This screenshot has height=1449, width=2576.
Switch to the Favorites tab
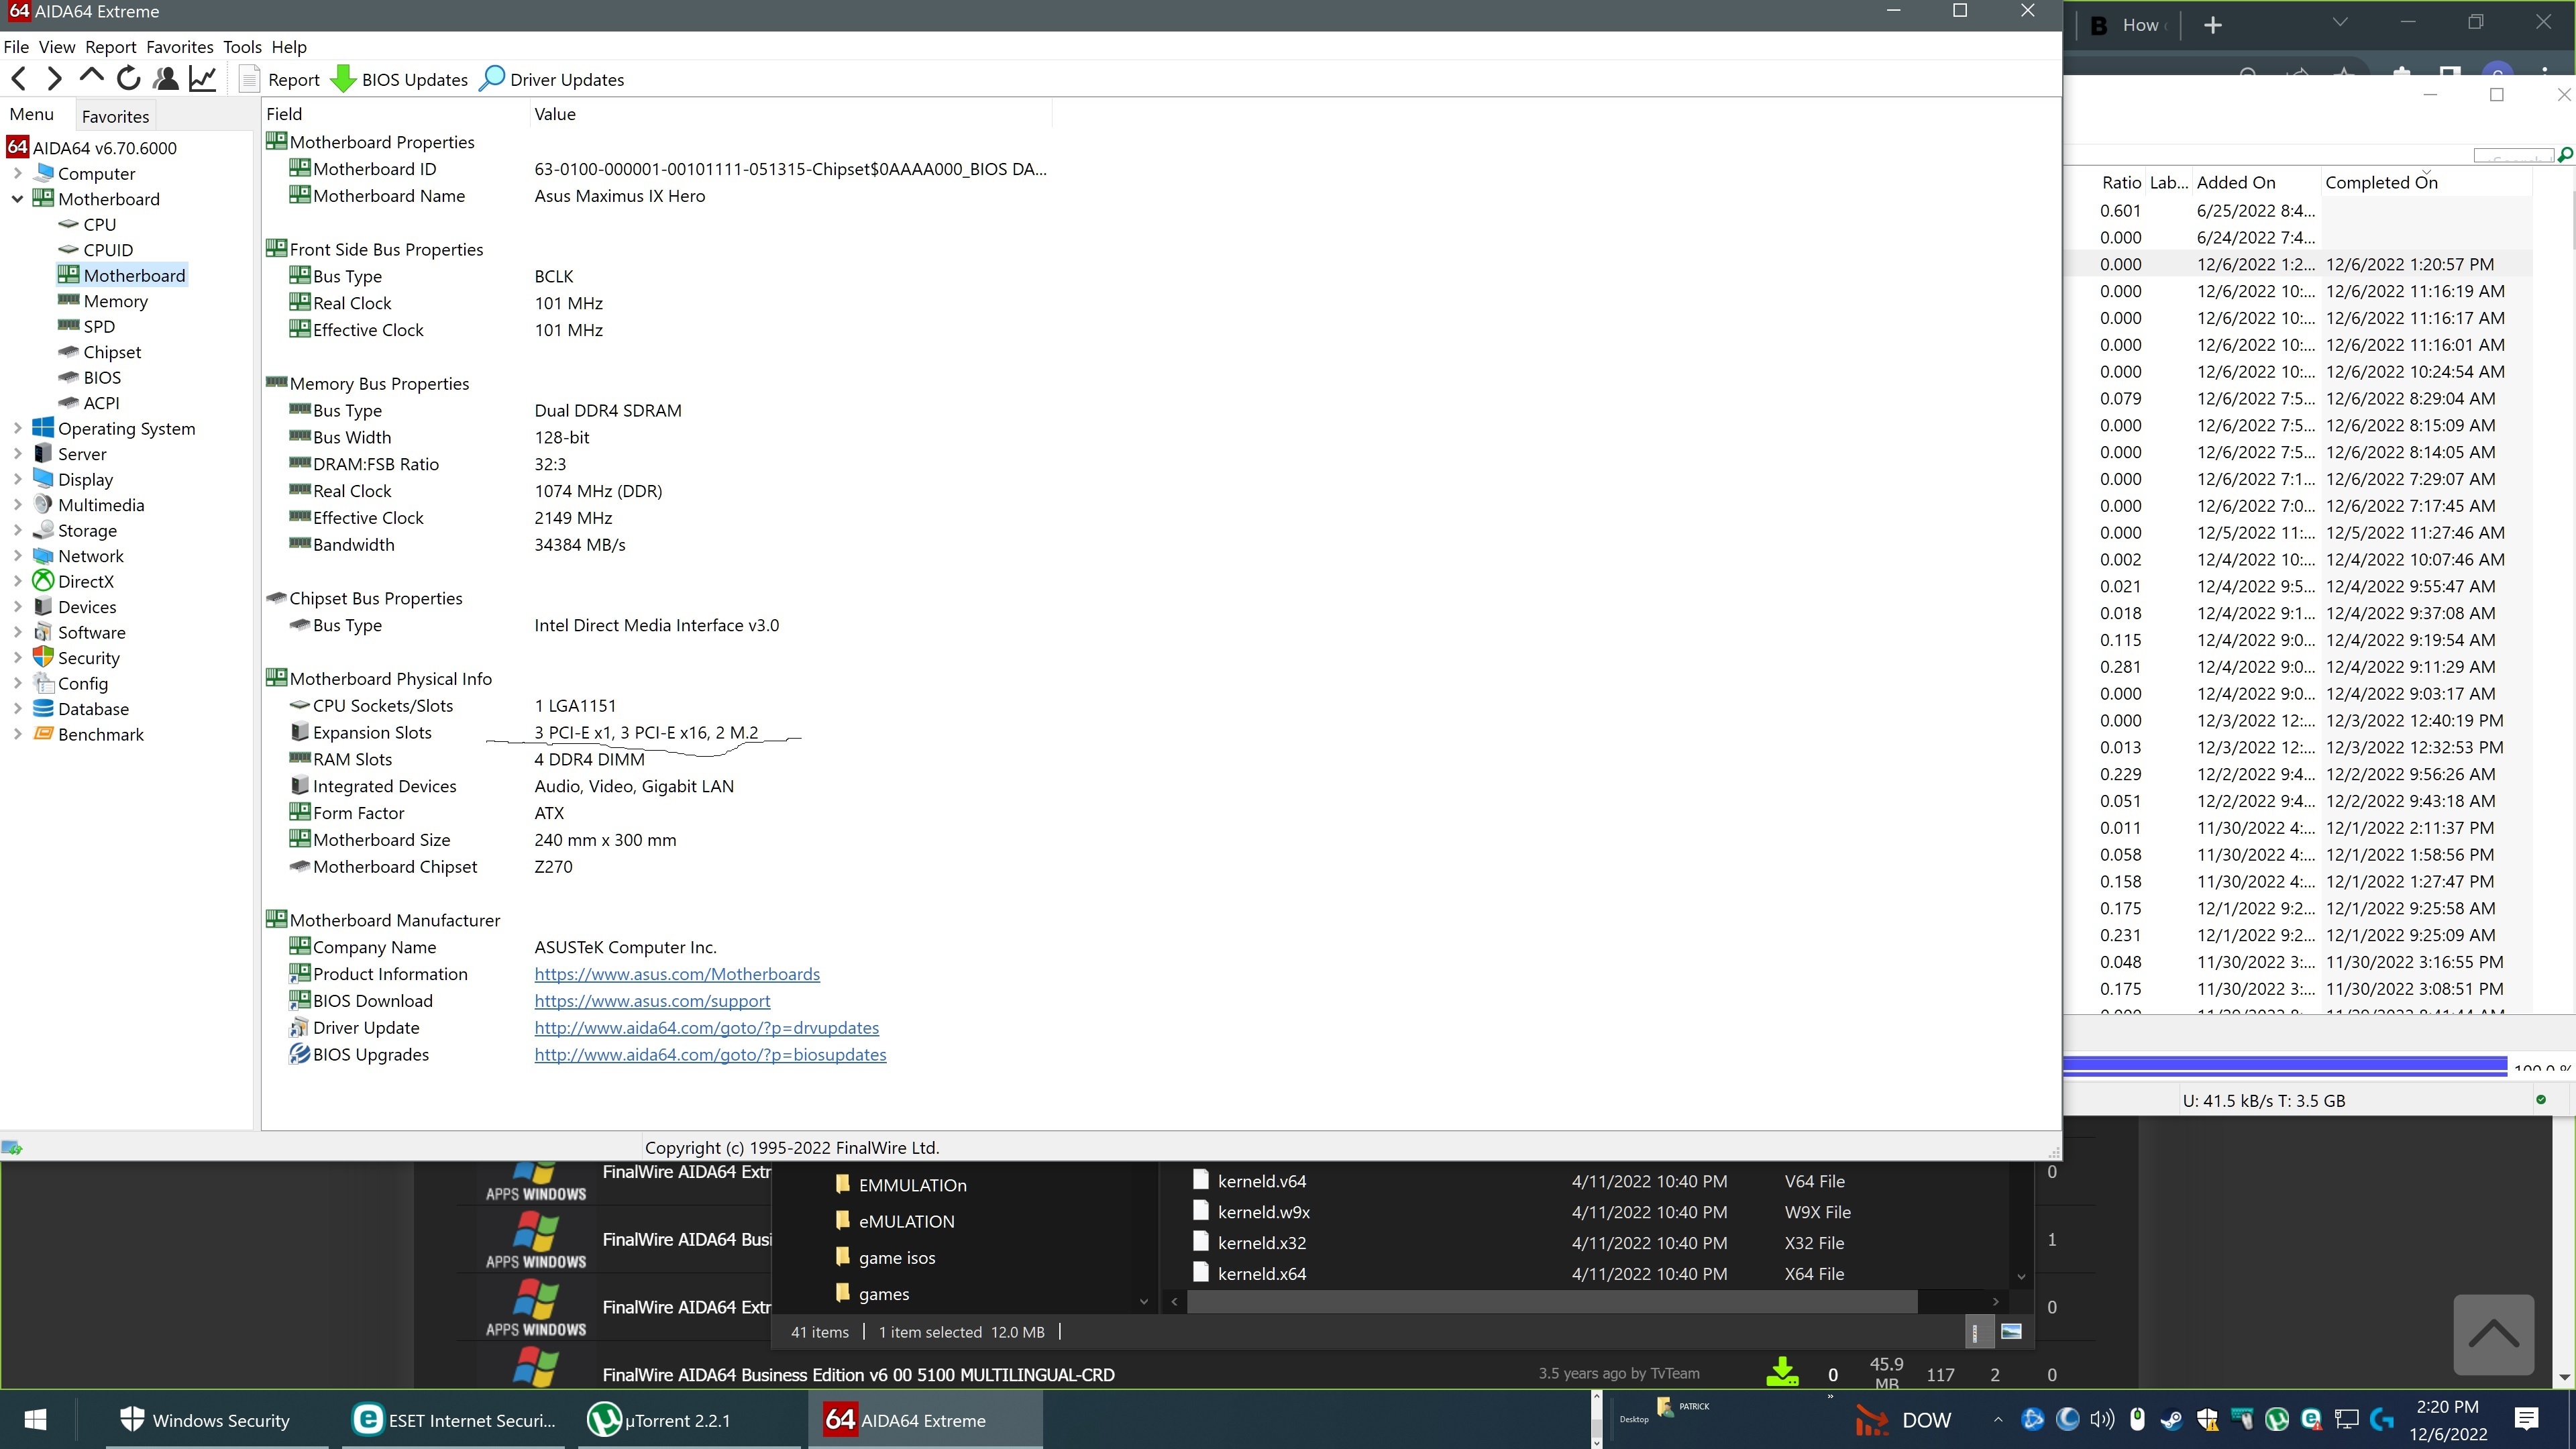coord(115,116)
